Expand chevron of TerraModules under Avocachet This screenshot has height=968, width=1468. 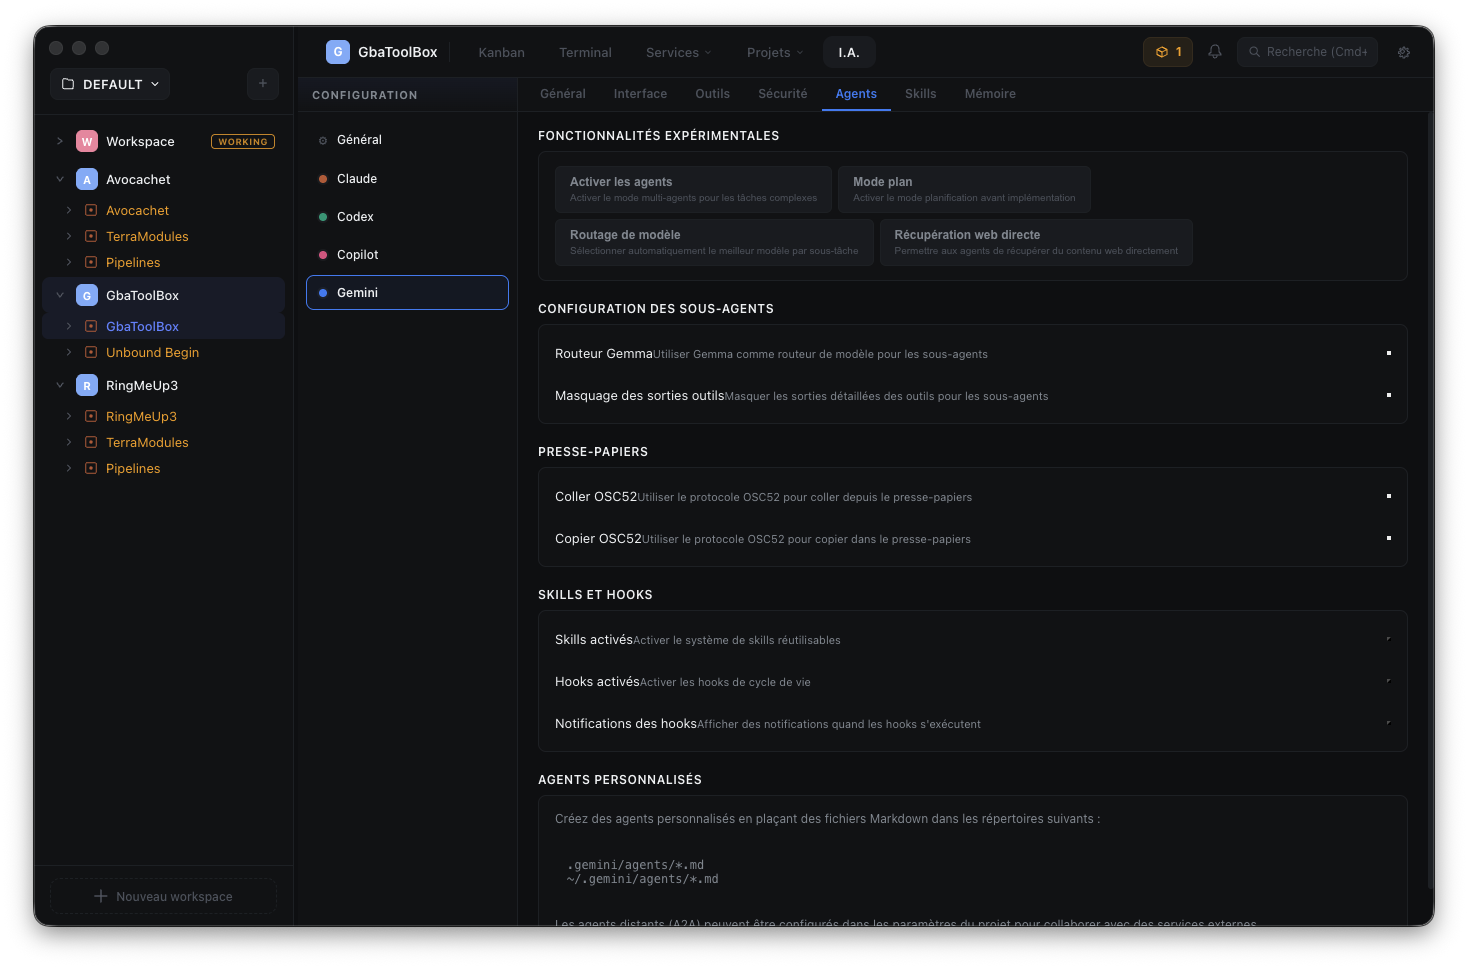tap(69, 236)
